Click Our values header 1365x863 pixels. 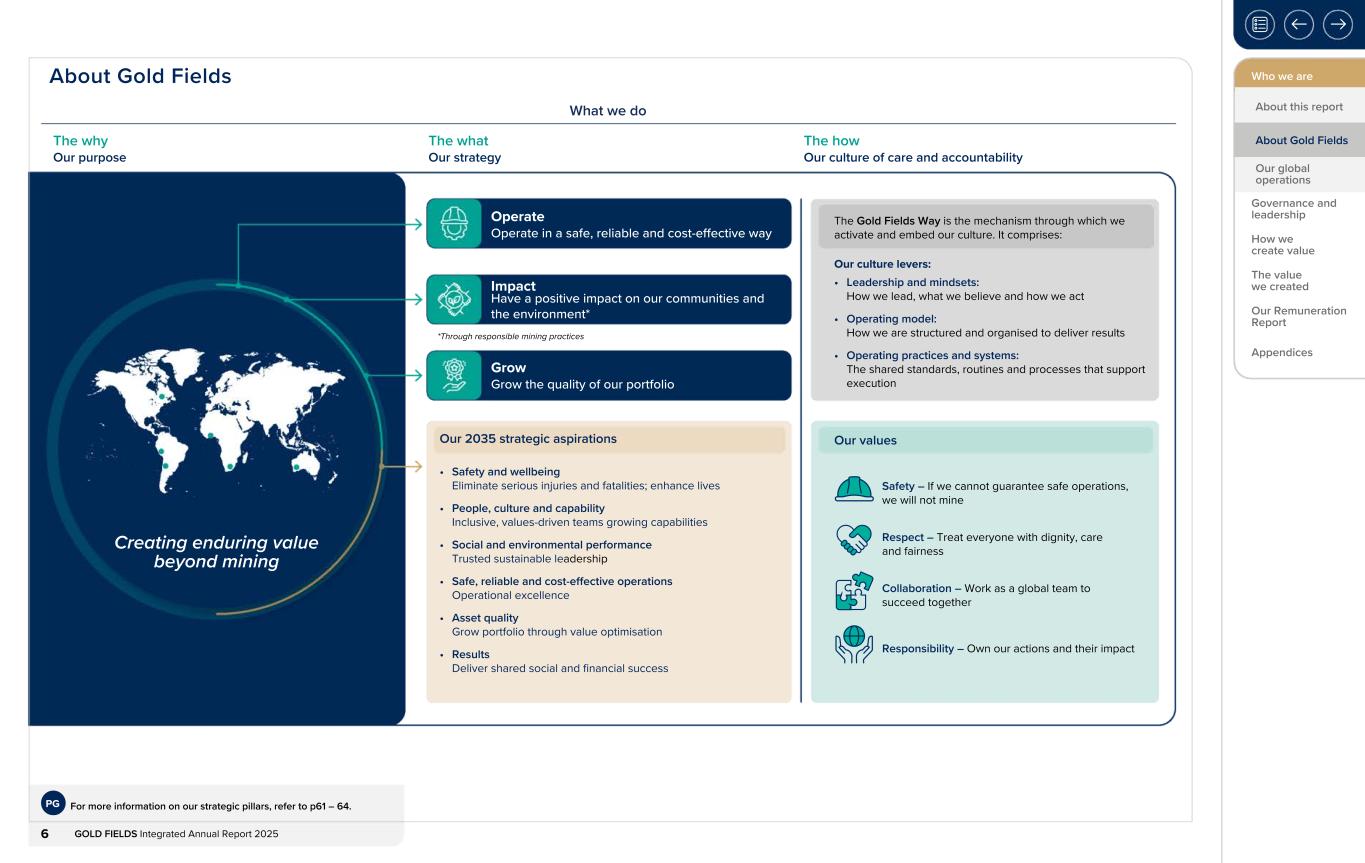(x=985, y=440)
